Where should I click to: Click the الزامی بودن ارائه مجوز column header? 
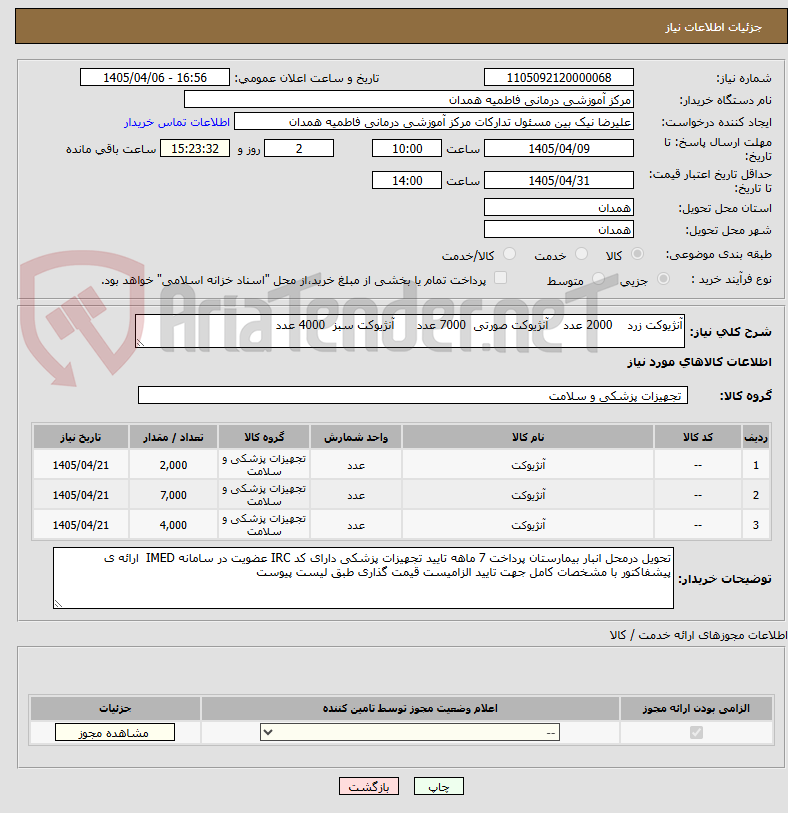pos(696,708)
